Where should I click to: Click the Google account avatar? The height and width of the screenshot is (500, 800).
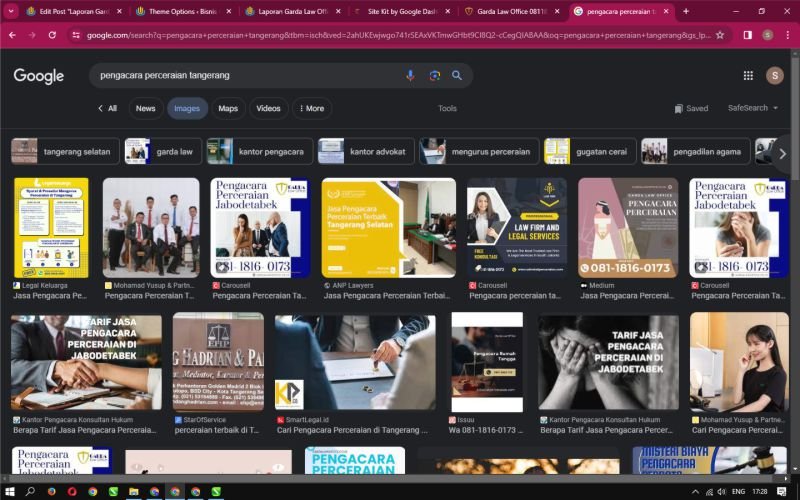point(774,76)
